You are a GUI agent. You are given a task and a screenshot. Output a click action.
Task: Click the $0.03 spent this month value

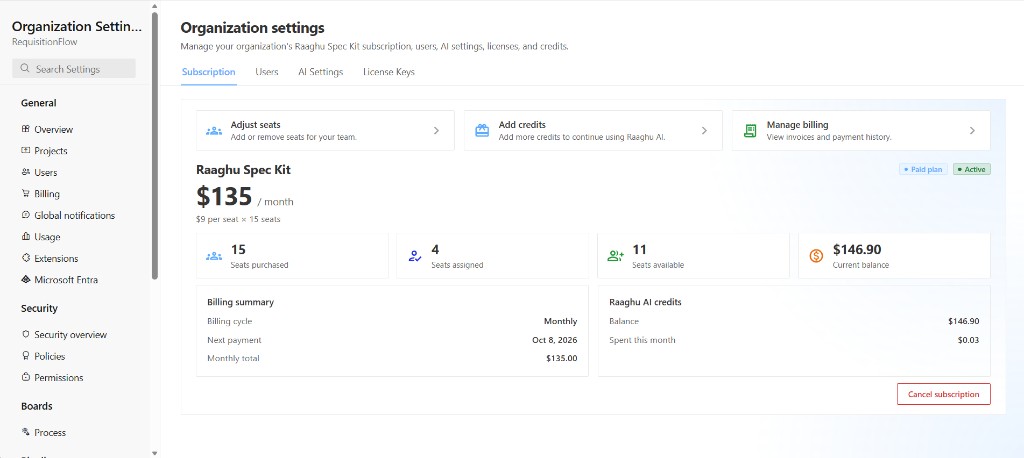(x=968, y=340)
